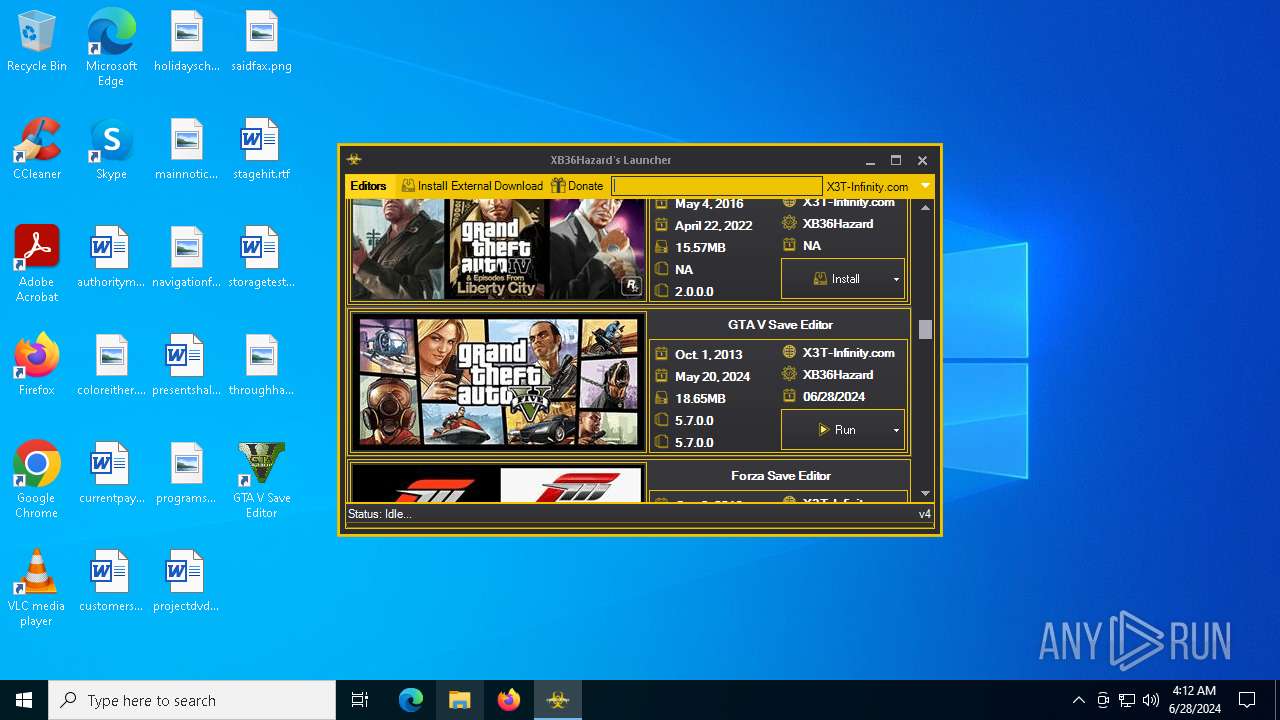Open File Explorer from taskbar
Screen dimensions: 1280x720
coord(459,700)
